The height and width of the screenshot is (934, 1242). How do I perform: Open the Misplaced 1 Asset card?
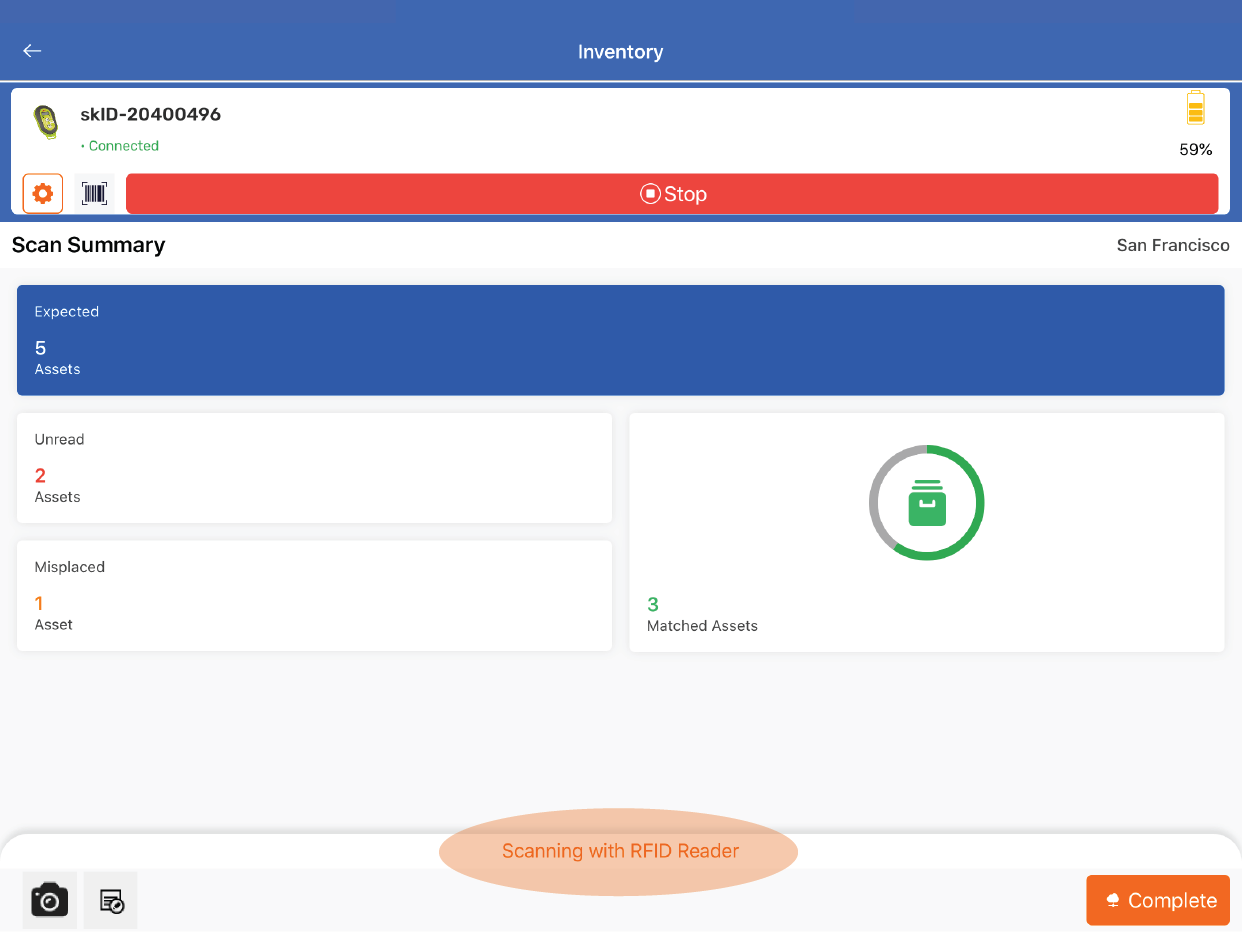314,596
